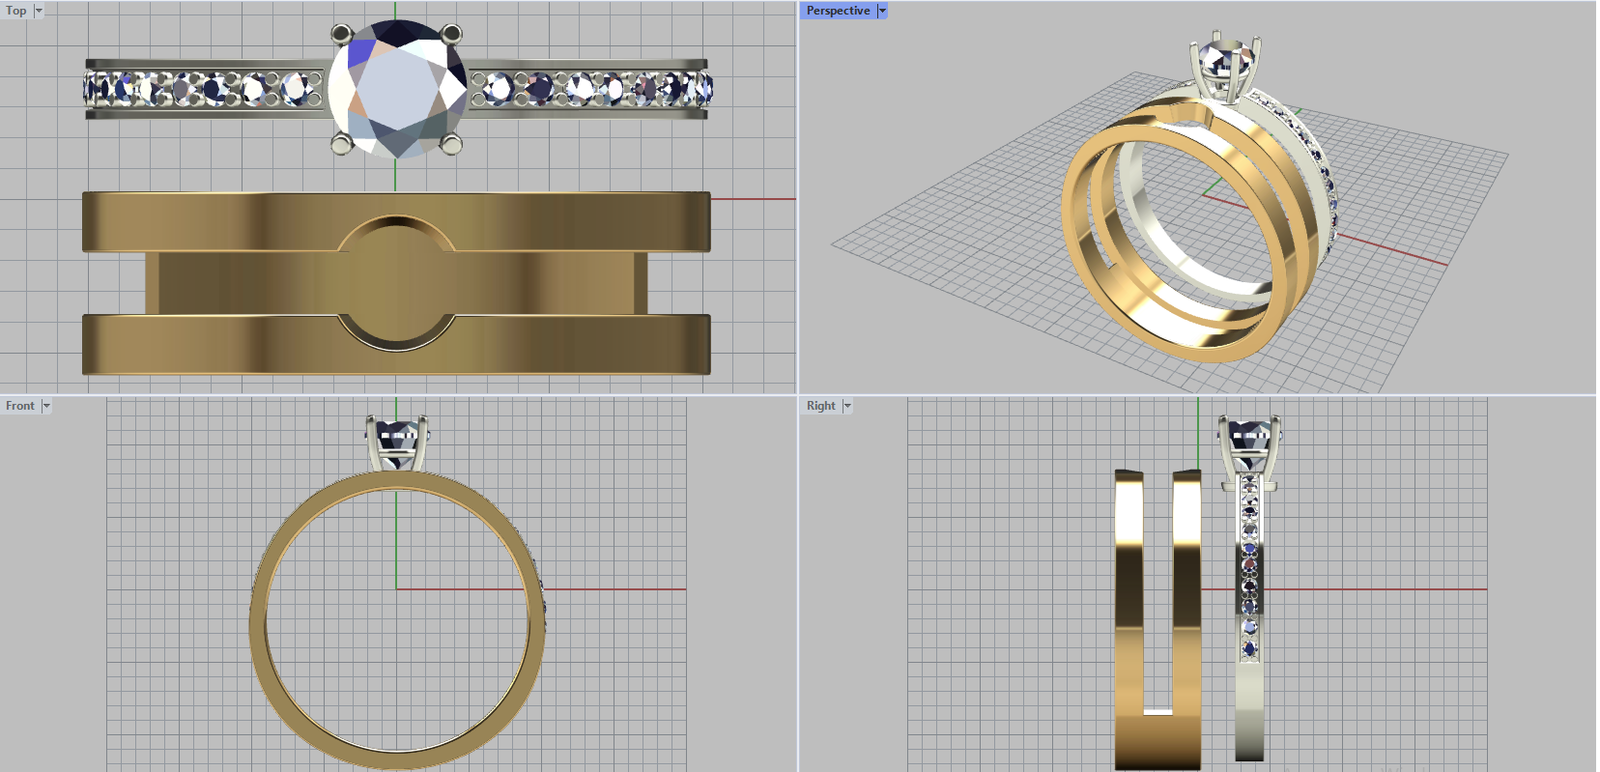
Task: Pick the upper-left prong in Top view
Action: point(341,35)
